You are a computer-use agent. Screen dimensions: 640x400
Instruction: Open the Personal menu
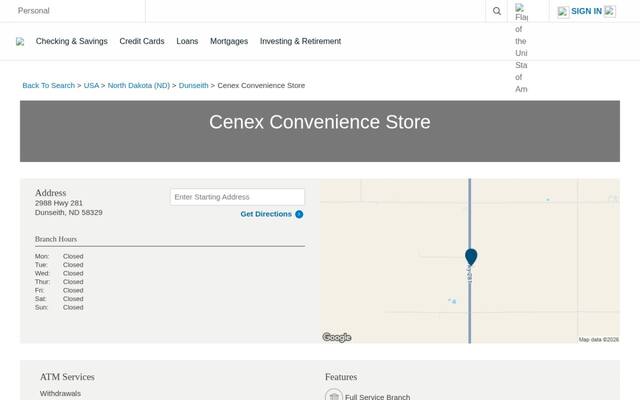33,11
